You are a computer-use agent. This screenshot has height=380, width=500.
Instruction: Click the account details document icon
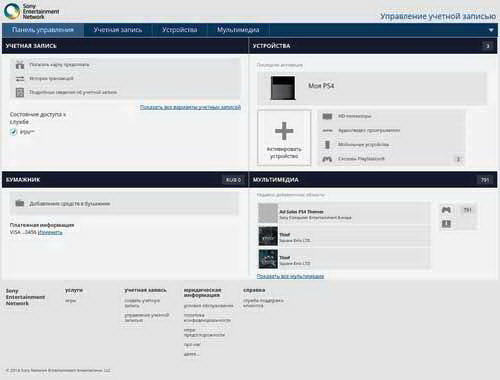click(x=20, y=92)
